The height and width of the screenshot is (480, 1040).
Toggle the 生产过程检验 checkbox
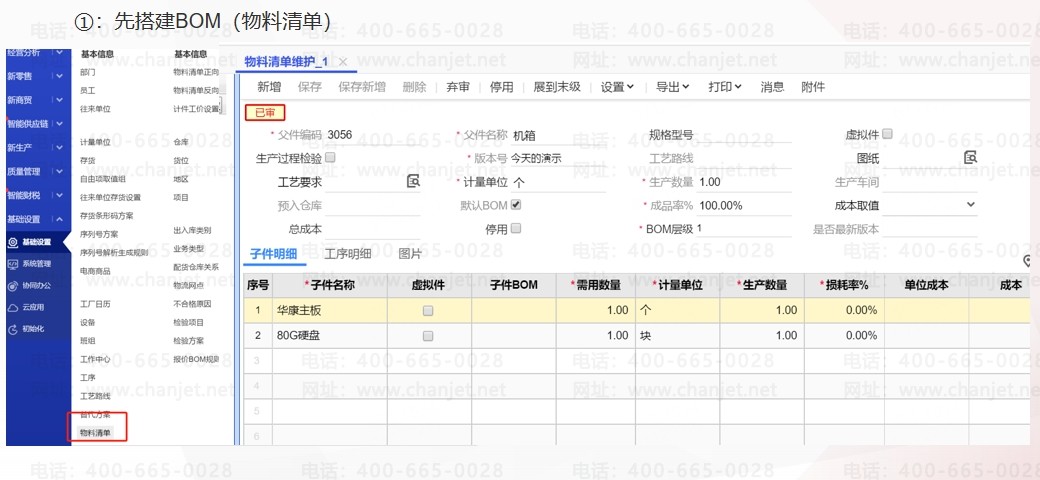[331, 158]
